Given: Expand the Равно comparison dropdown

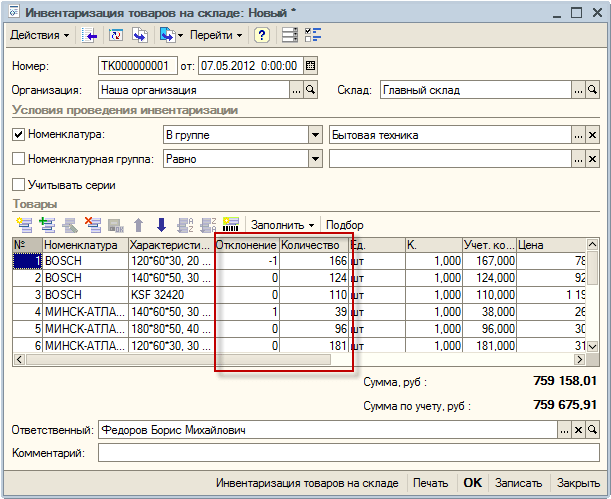Looking at the screenshot, I should pos(315,159).
